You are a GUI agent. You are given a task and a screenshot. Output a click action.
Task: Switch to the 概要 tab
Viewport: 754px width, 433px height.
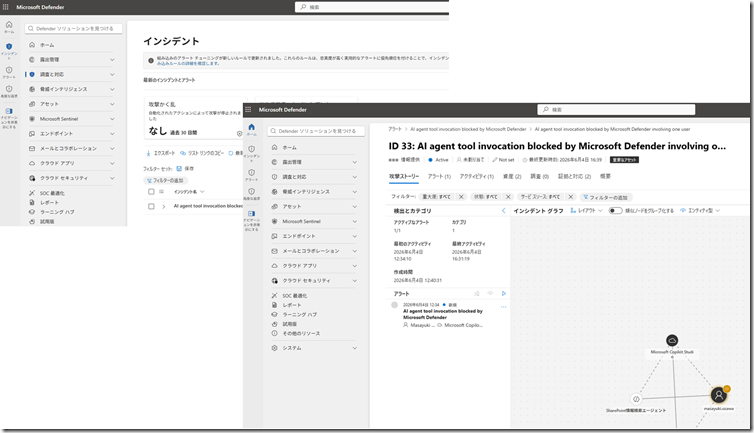coord(605,177)
